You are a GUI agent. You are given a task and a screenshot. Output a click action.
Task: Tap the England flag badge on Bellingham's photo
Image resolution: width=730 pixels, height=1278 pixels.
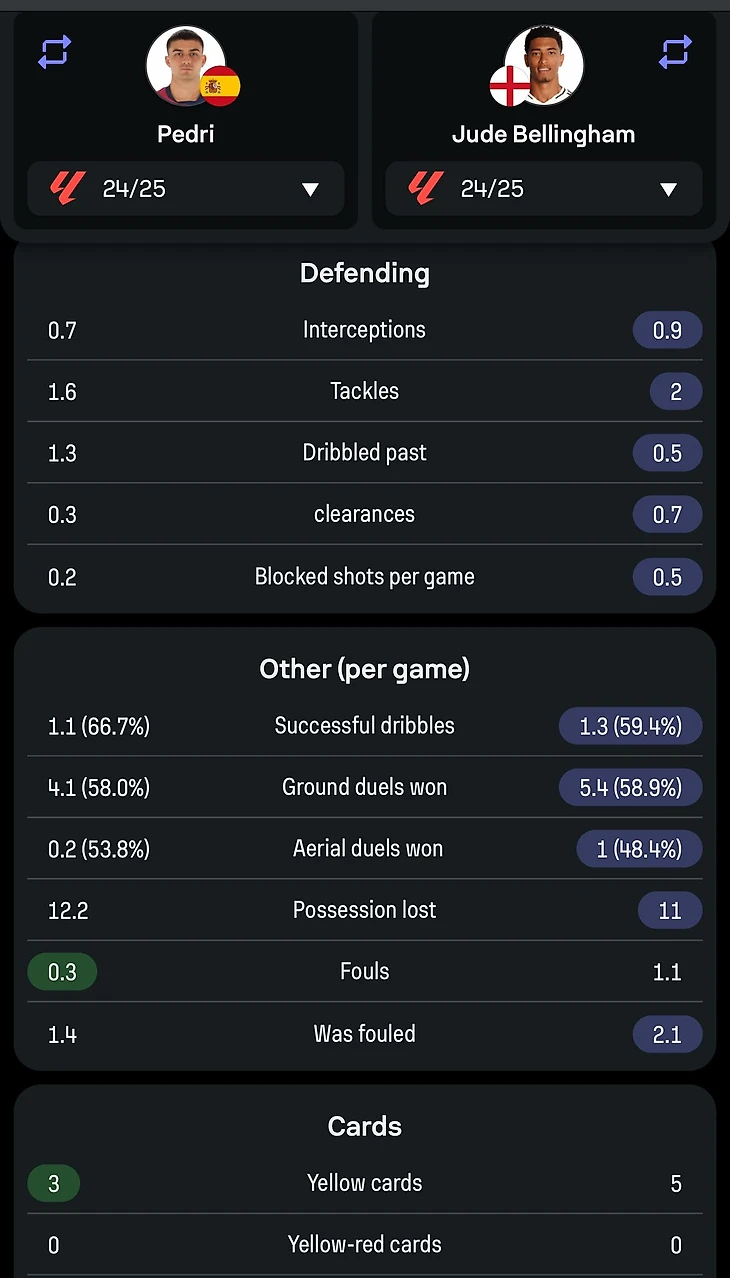click(509, 87)
